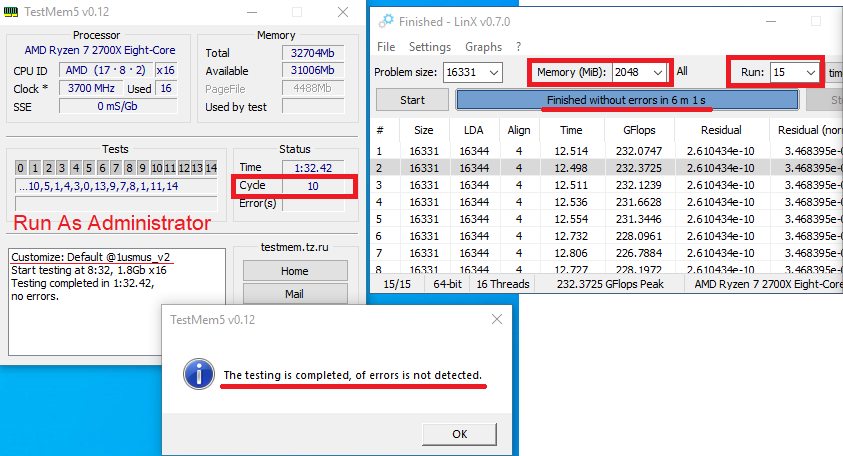The height and width of the screenshot is (456, 843).
Task: Expand the Run count dropdown
Action: coord(811,72)
